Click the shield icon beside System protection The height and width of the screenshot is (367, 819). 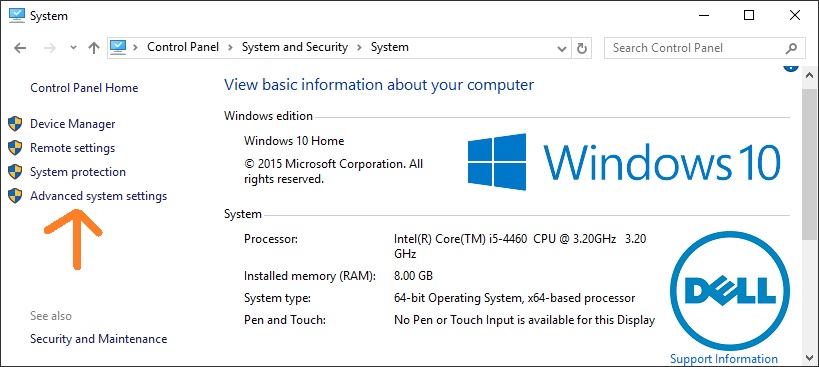15,172
